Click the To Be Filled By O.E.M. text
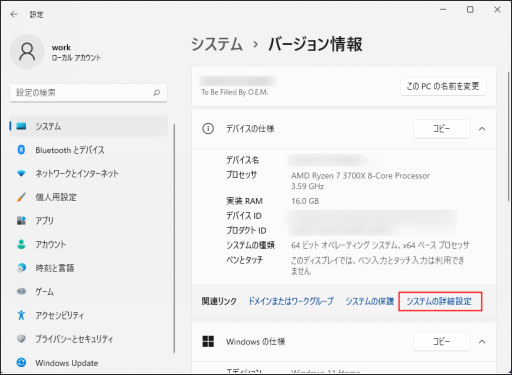Screen dimensions: 512x375 click(x=235, y=92)
